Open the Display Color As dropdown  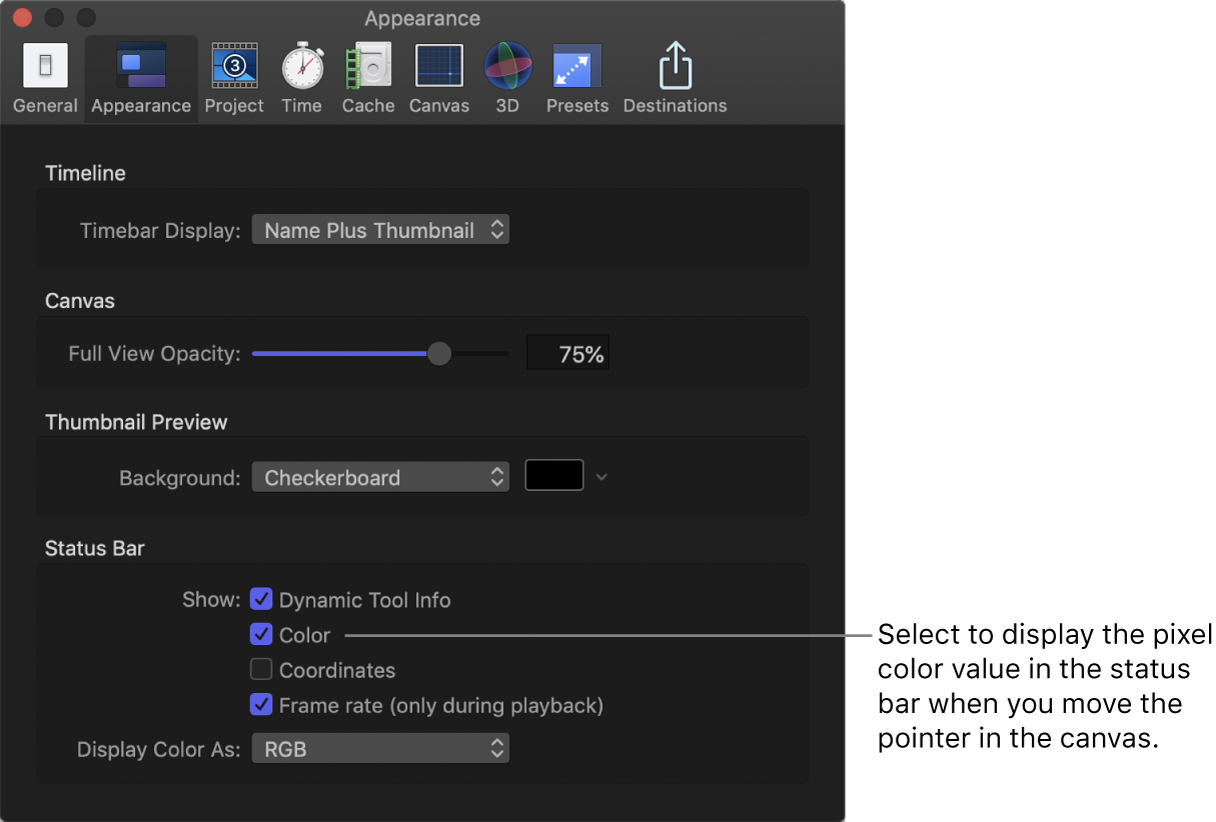coord(380,748)
